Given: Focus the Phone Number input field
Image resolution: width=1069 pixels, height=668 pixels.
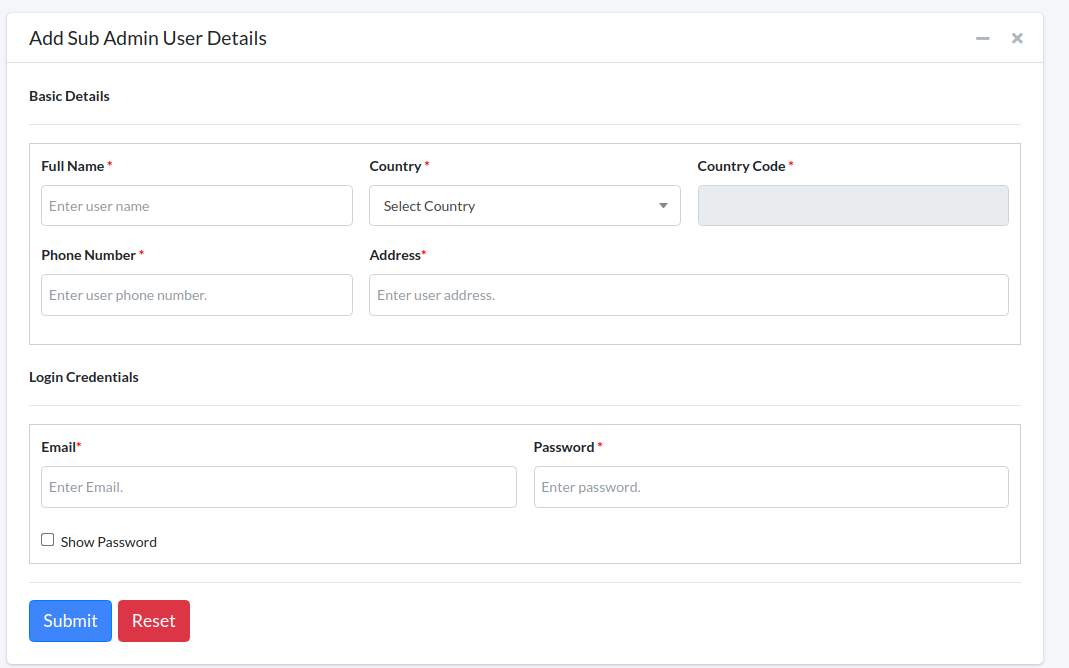Looking at the screenshot, I should [x=197, y=295].
